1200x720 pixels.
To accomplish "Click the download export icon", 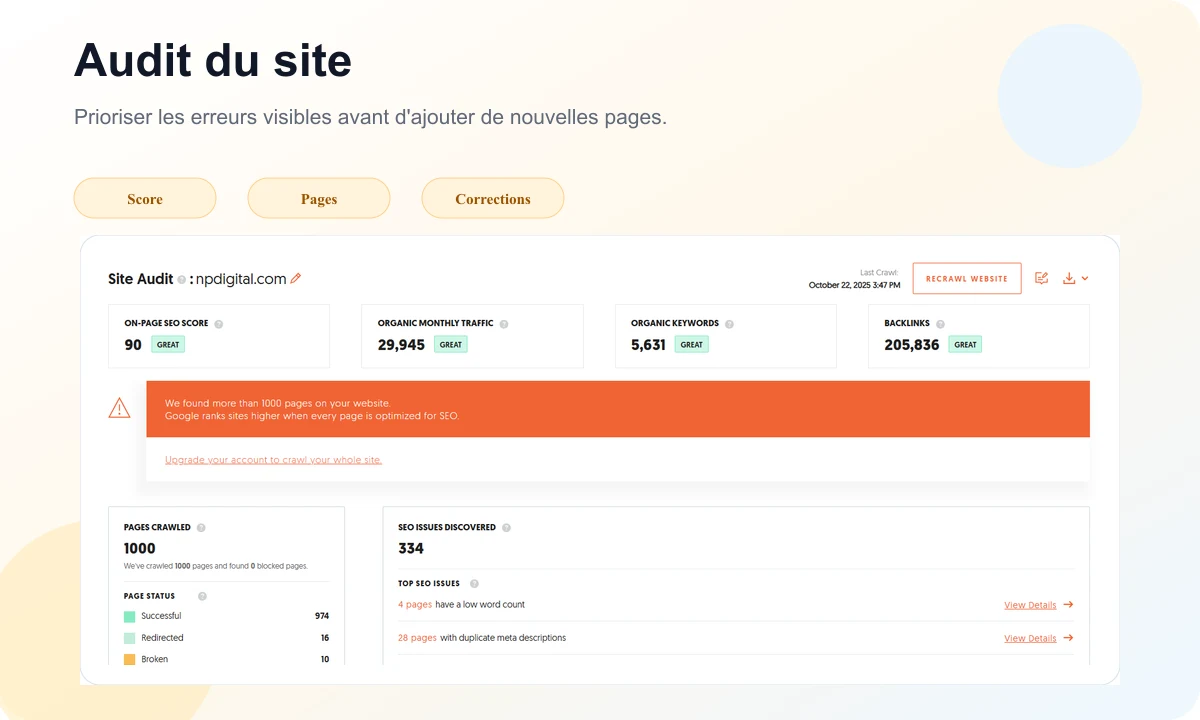I will click(x=1069, y=279).
